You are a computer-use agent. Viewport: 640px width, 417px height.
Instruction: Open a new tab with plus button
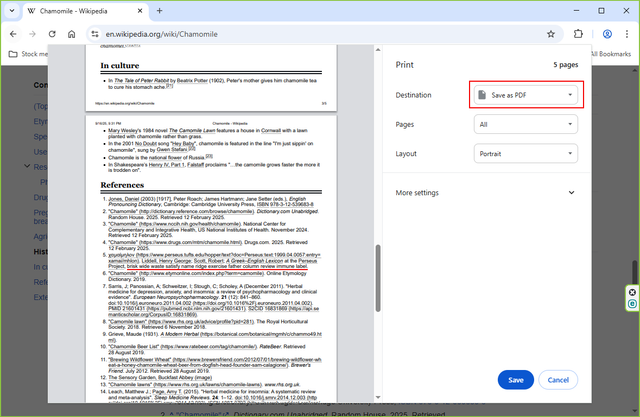160,11
